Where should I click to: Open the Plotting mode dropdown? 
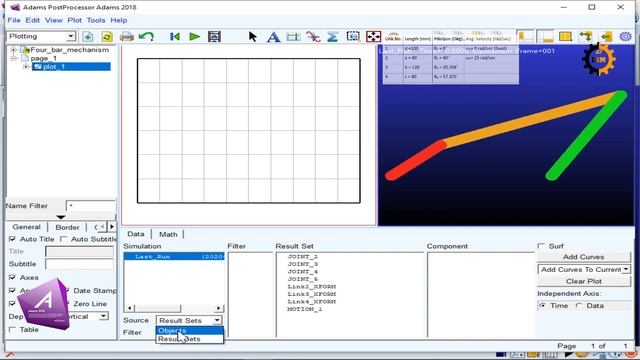(71, 36)
